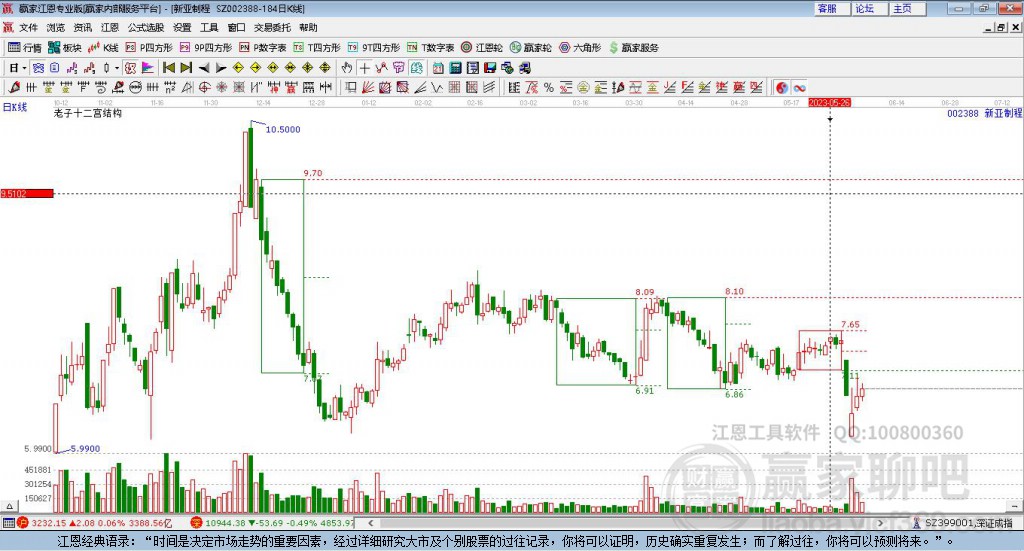Click the 002388 stock code
Screen dimensions: 1024x551
click(963, 113)
